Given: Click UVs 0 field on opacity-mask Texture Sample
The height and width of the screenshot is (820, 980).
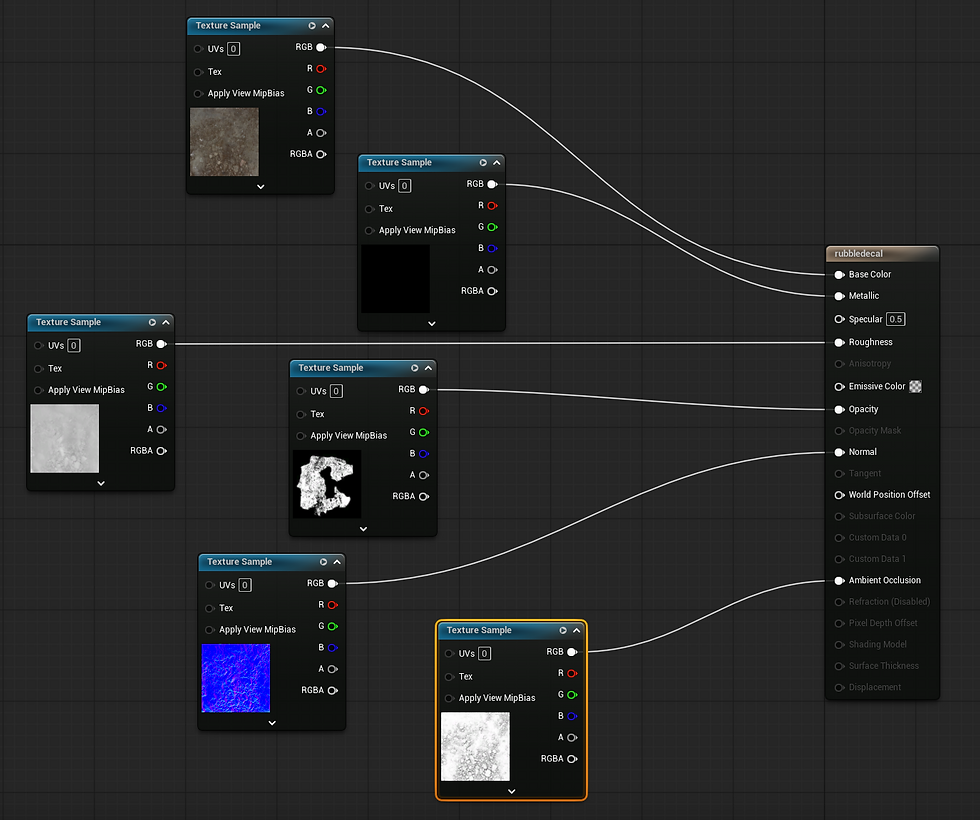Looking at the screenshot, I should pyautogui.click(x=336, y=391).
